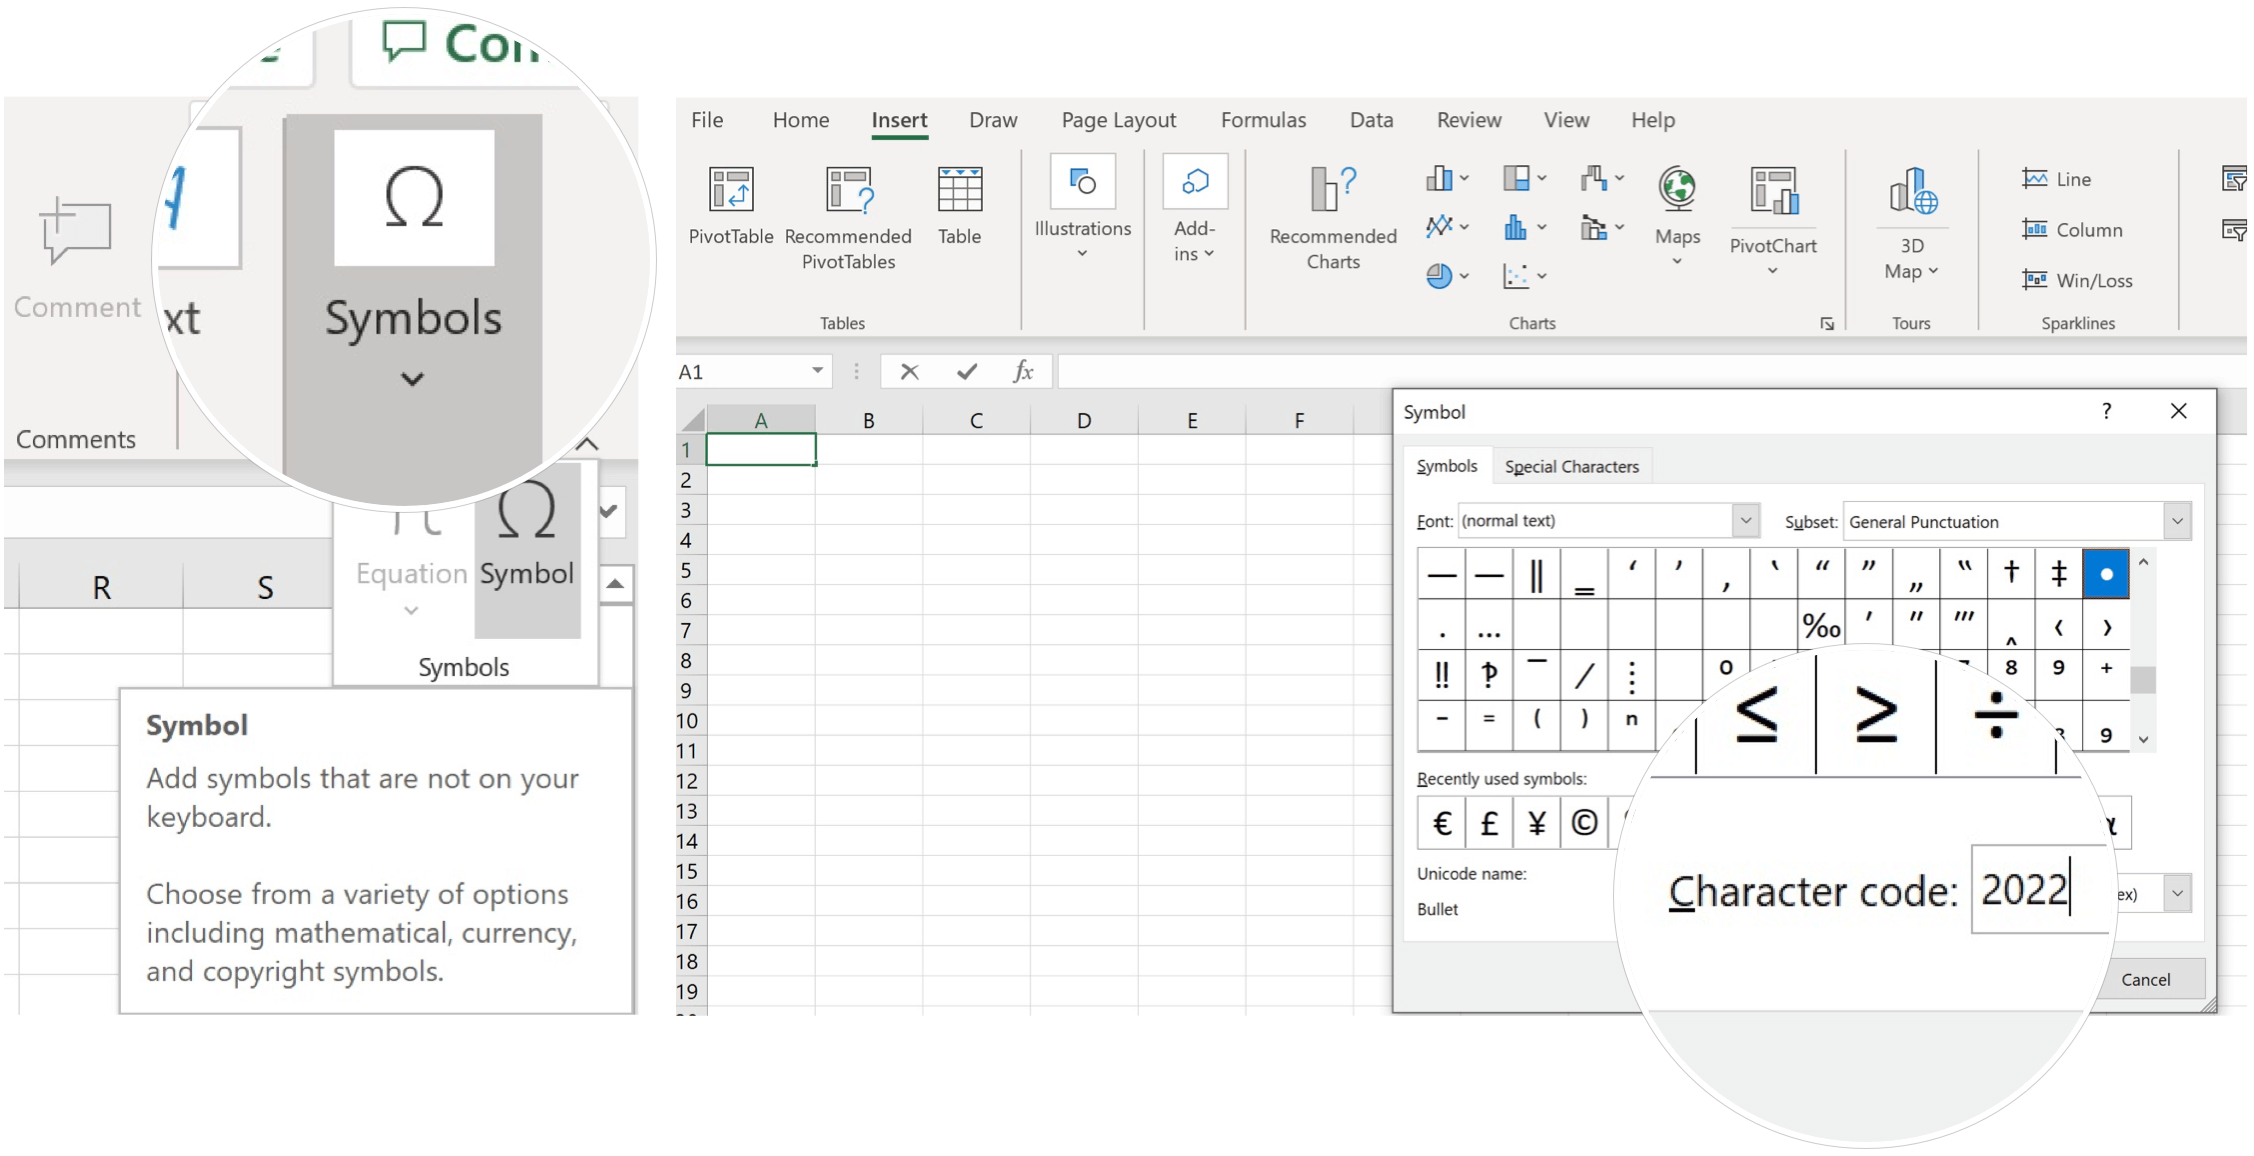Switch to the Special Characters tab

click(1571, 467)
